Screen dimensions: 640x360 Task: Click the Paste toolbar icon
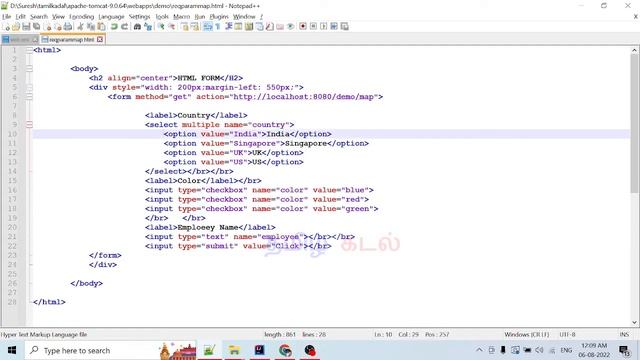(101, 27)
